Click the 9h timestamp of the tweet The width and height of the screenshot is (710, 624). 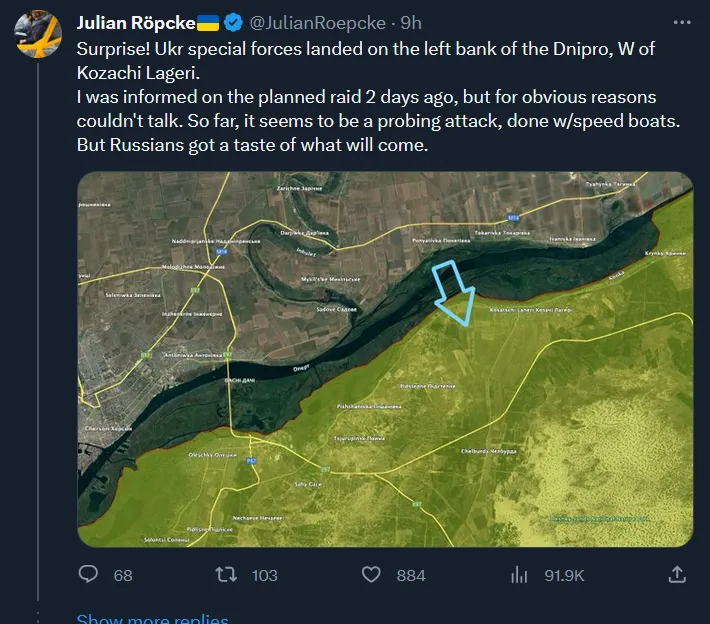[411, 21]
